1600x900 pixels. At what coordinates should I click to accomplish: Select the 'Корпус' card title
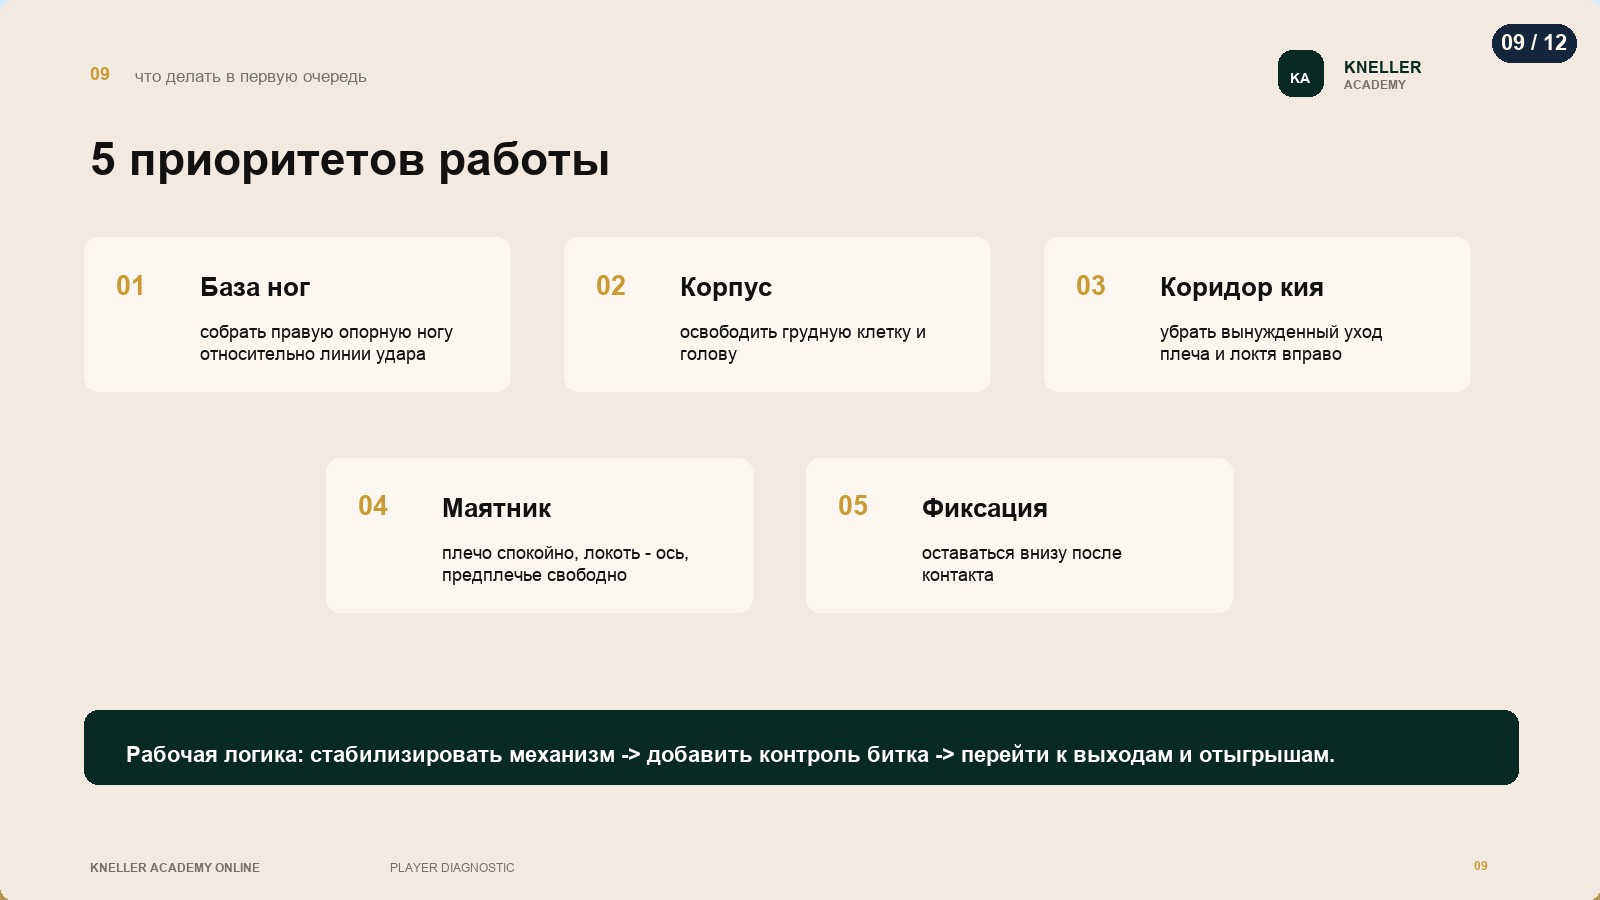[x=726, y=287]
